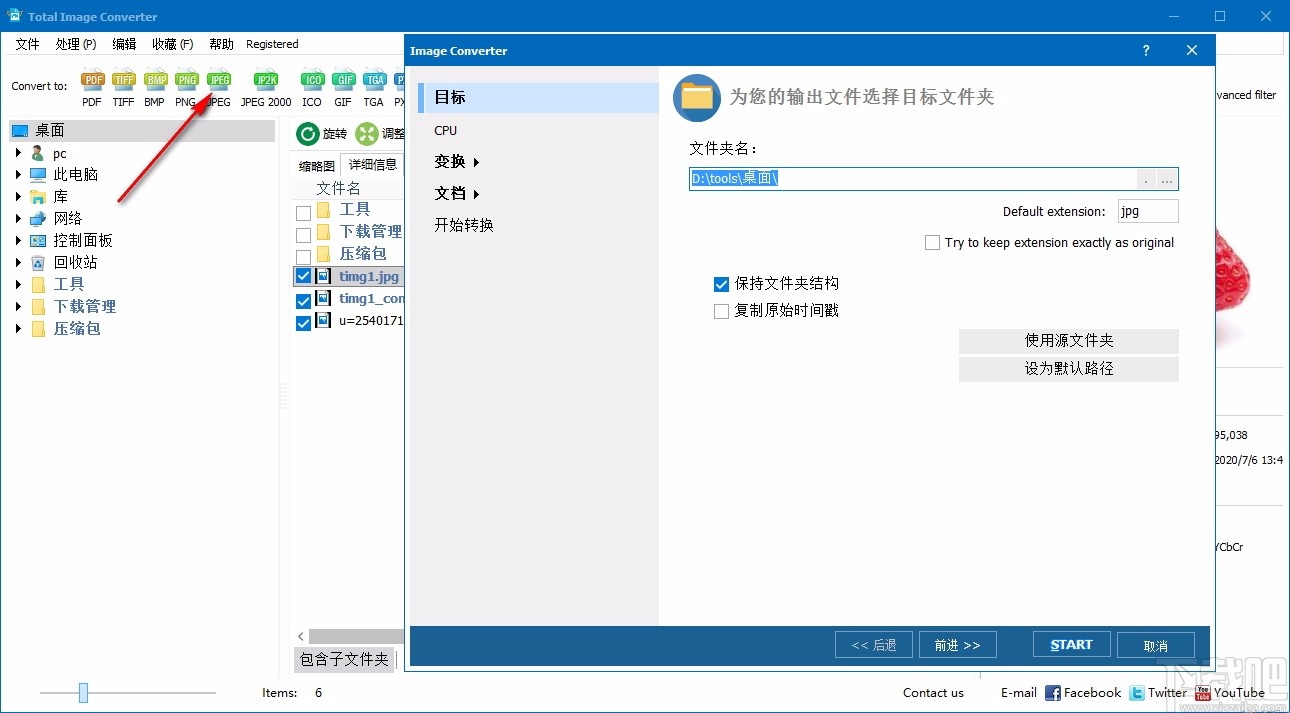The width and height of the screenshot is (1290, 713).
Task: Expand the 控制面板 node in folder tree
Action: (x=18, y=240)
